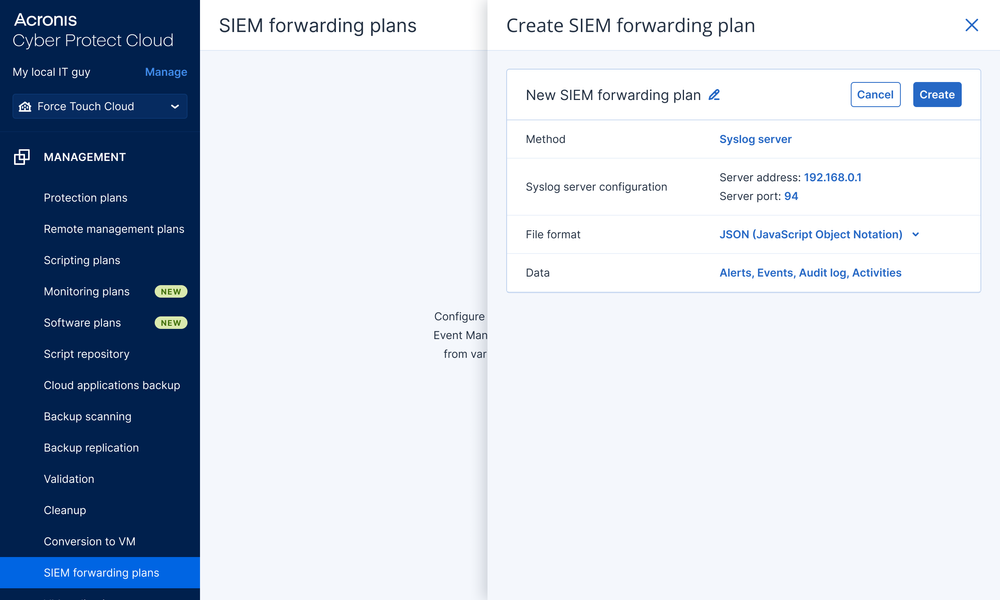Open Protection plans in sidebar
The width and height of the screenshot is (1000, 600).
[86, 198]
